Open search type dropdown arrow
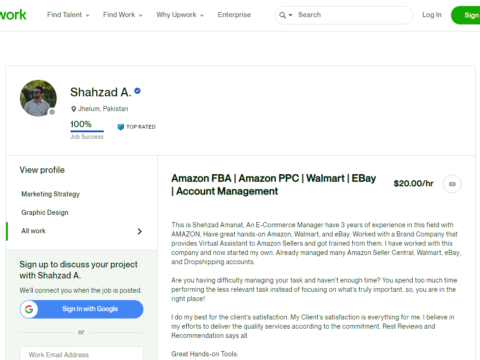Image resolution: width=480 pixels, height=360 pixels. point(290,15)
